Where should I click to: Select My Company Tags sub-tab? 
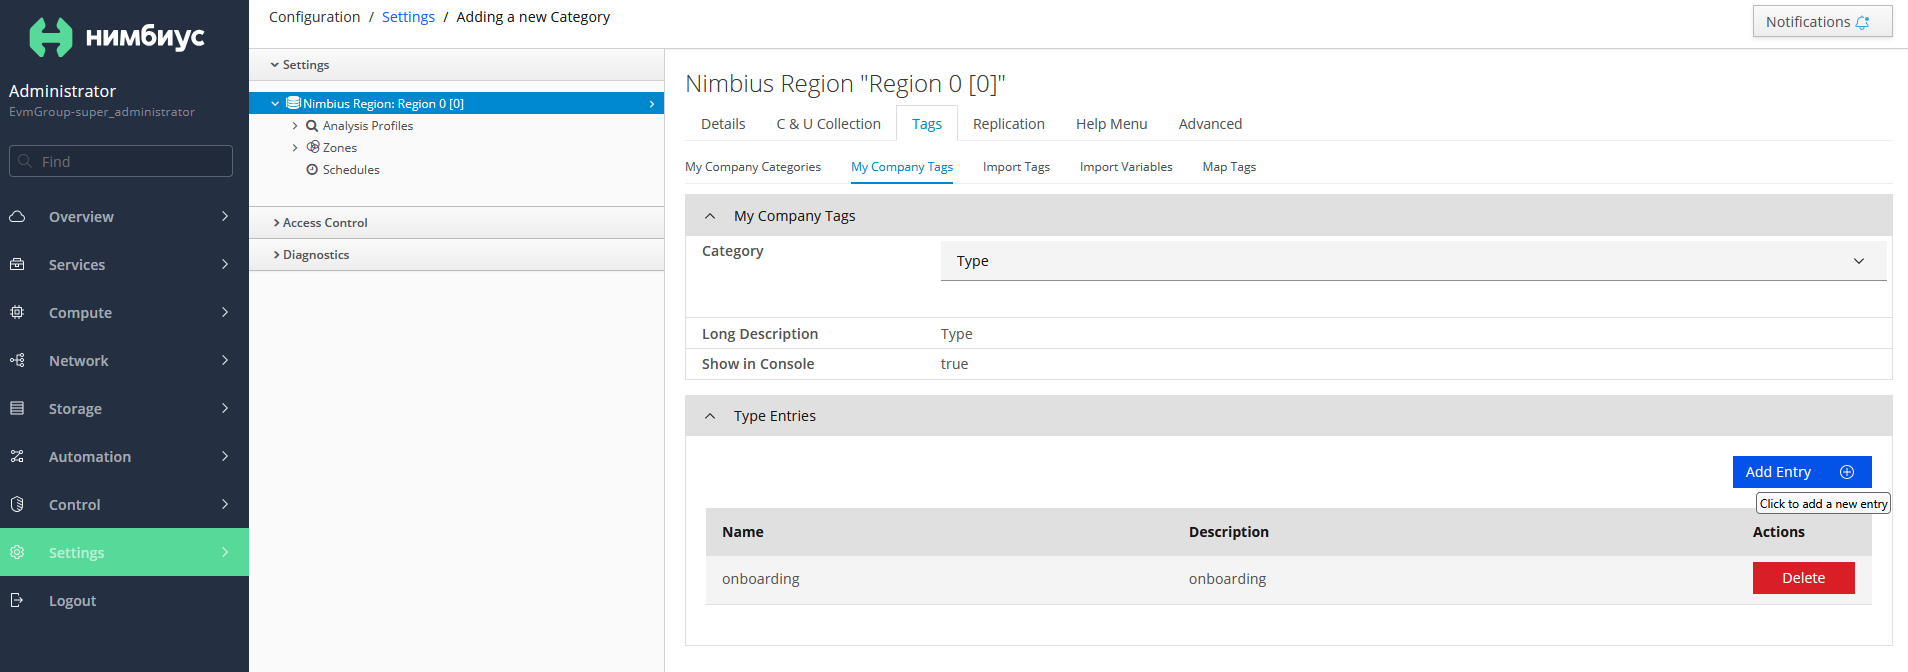902,167
